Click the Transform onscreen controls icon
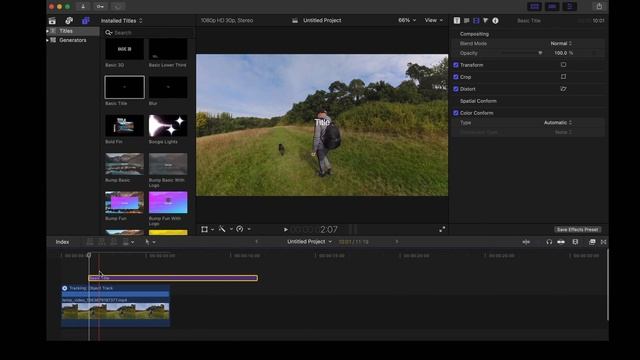The height and width of the screenshot is (360, 640). point(564,65)
